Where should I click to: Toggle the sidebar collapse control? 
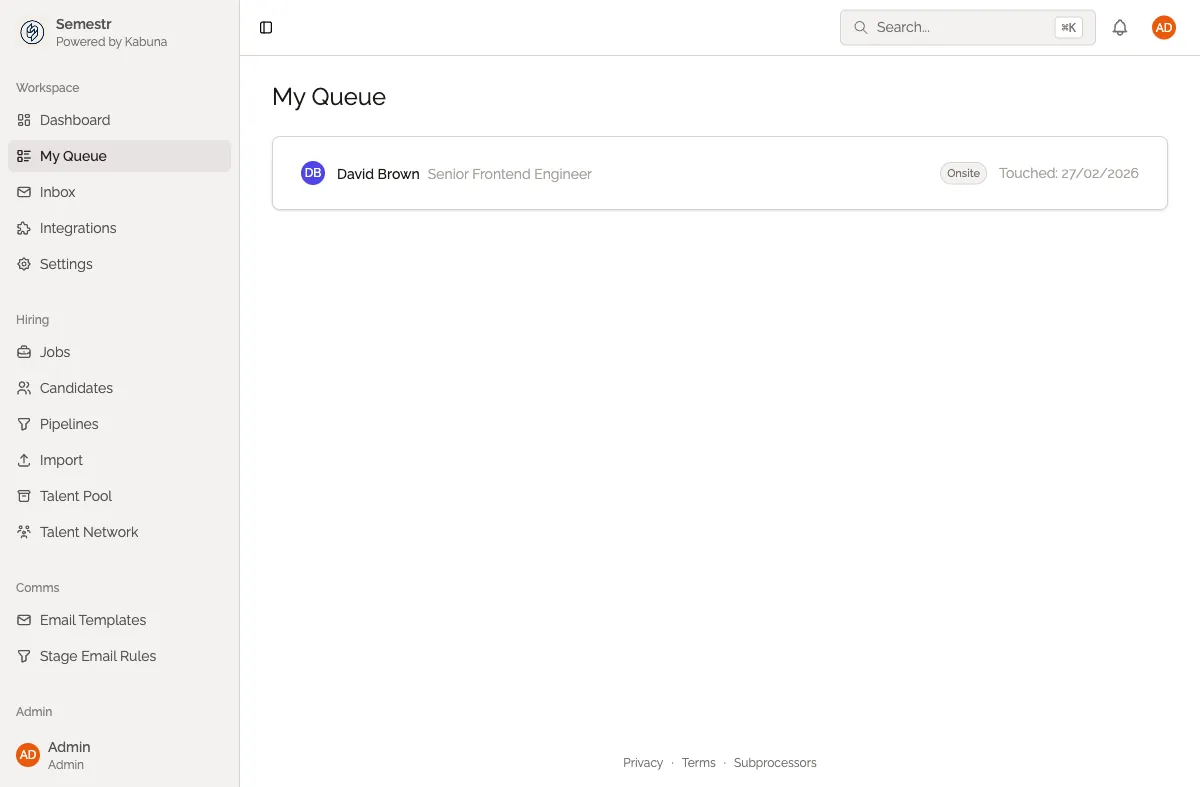(x=265, y=27)
